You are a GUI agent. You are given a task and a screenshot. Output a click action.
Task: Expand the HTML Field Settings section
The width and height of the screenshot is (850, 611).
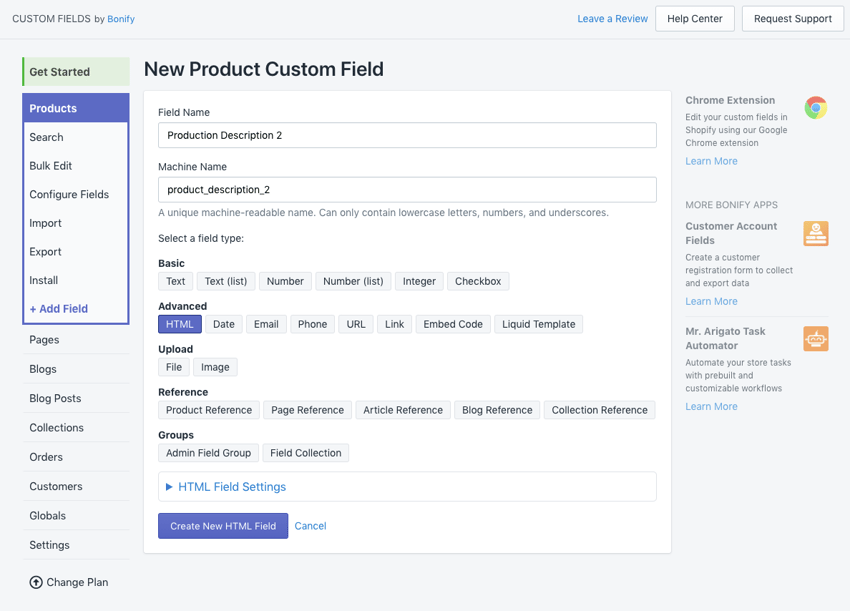(x=231, y=487)
